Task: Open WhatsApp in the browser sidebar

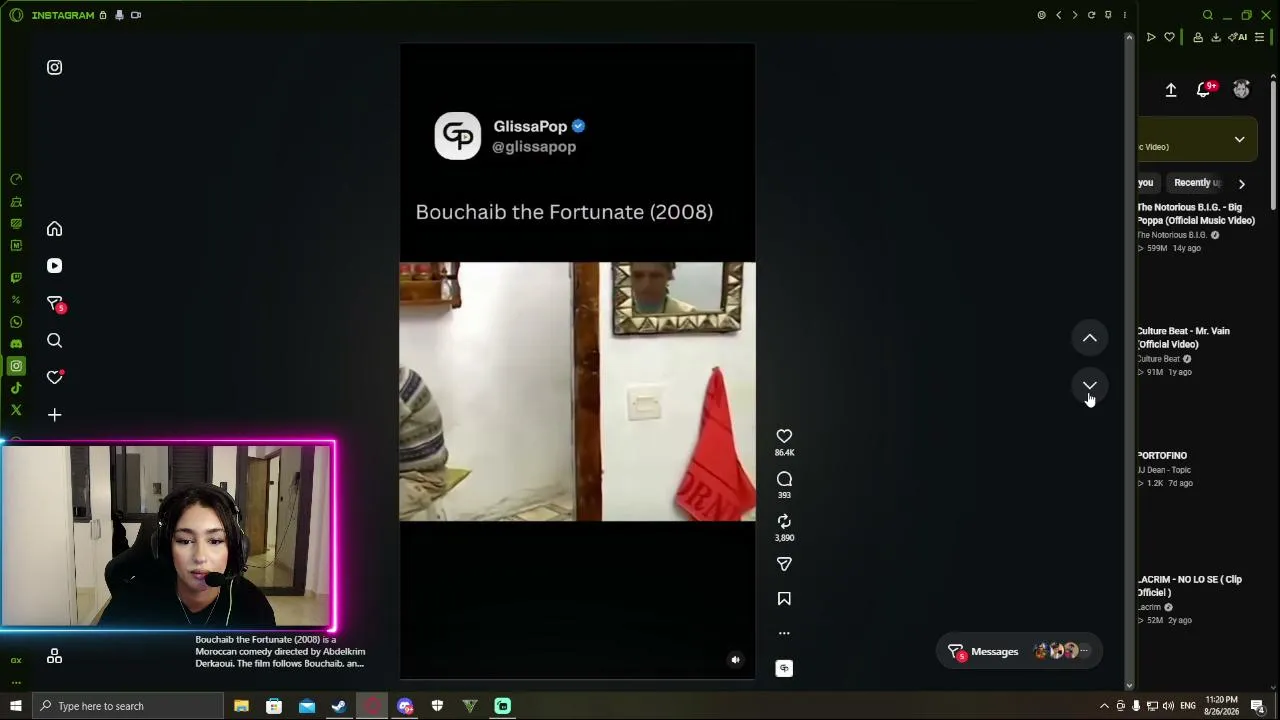Action: [16, 322]
